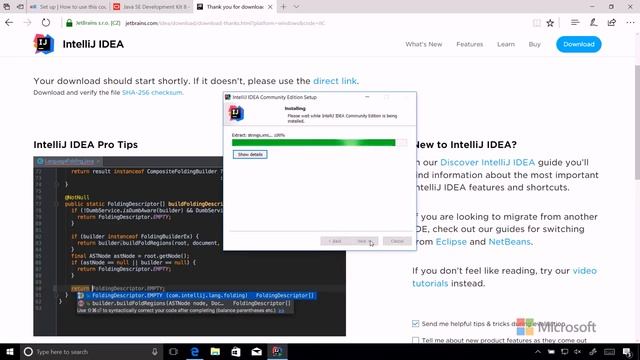This screenshot has width=640, height=360.
Task: Click the IntelliJ installer taskbar icon
Action: pos(278,351)
